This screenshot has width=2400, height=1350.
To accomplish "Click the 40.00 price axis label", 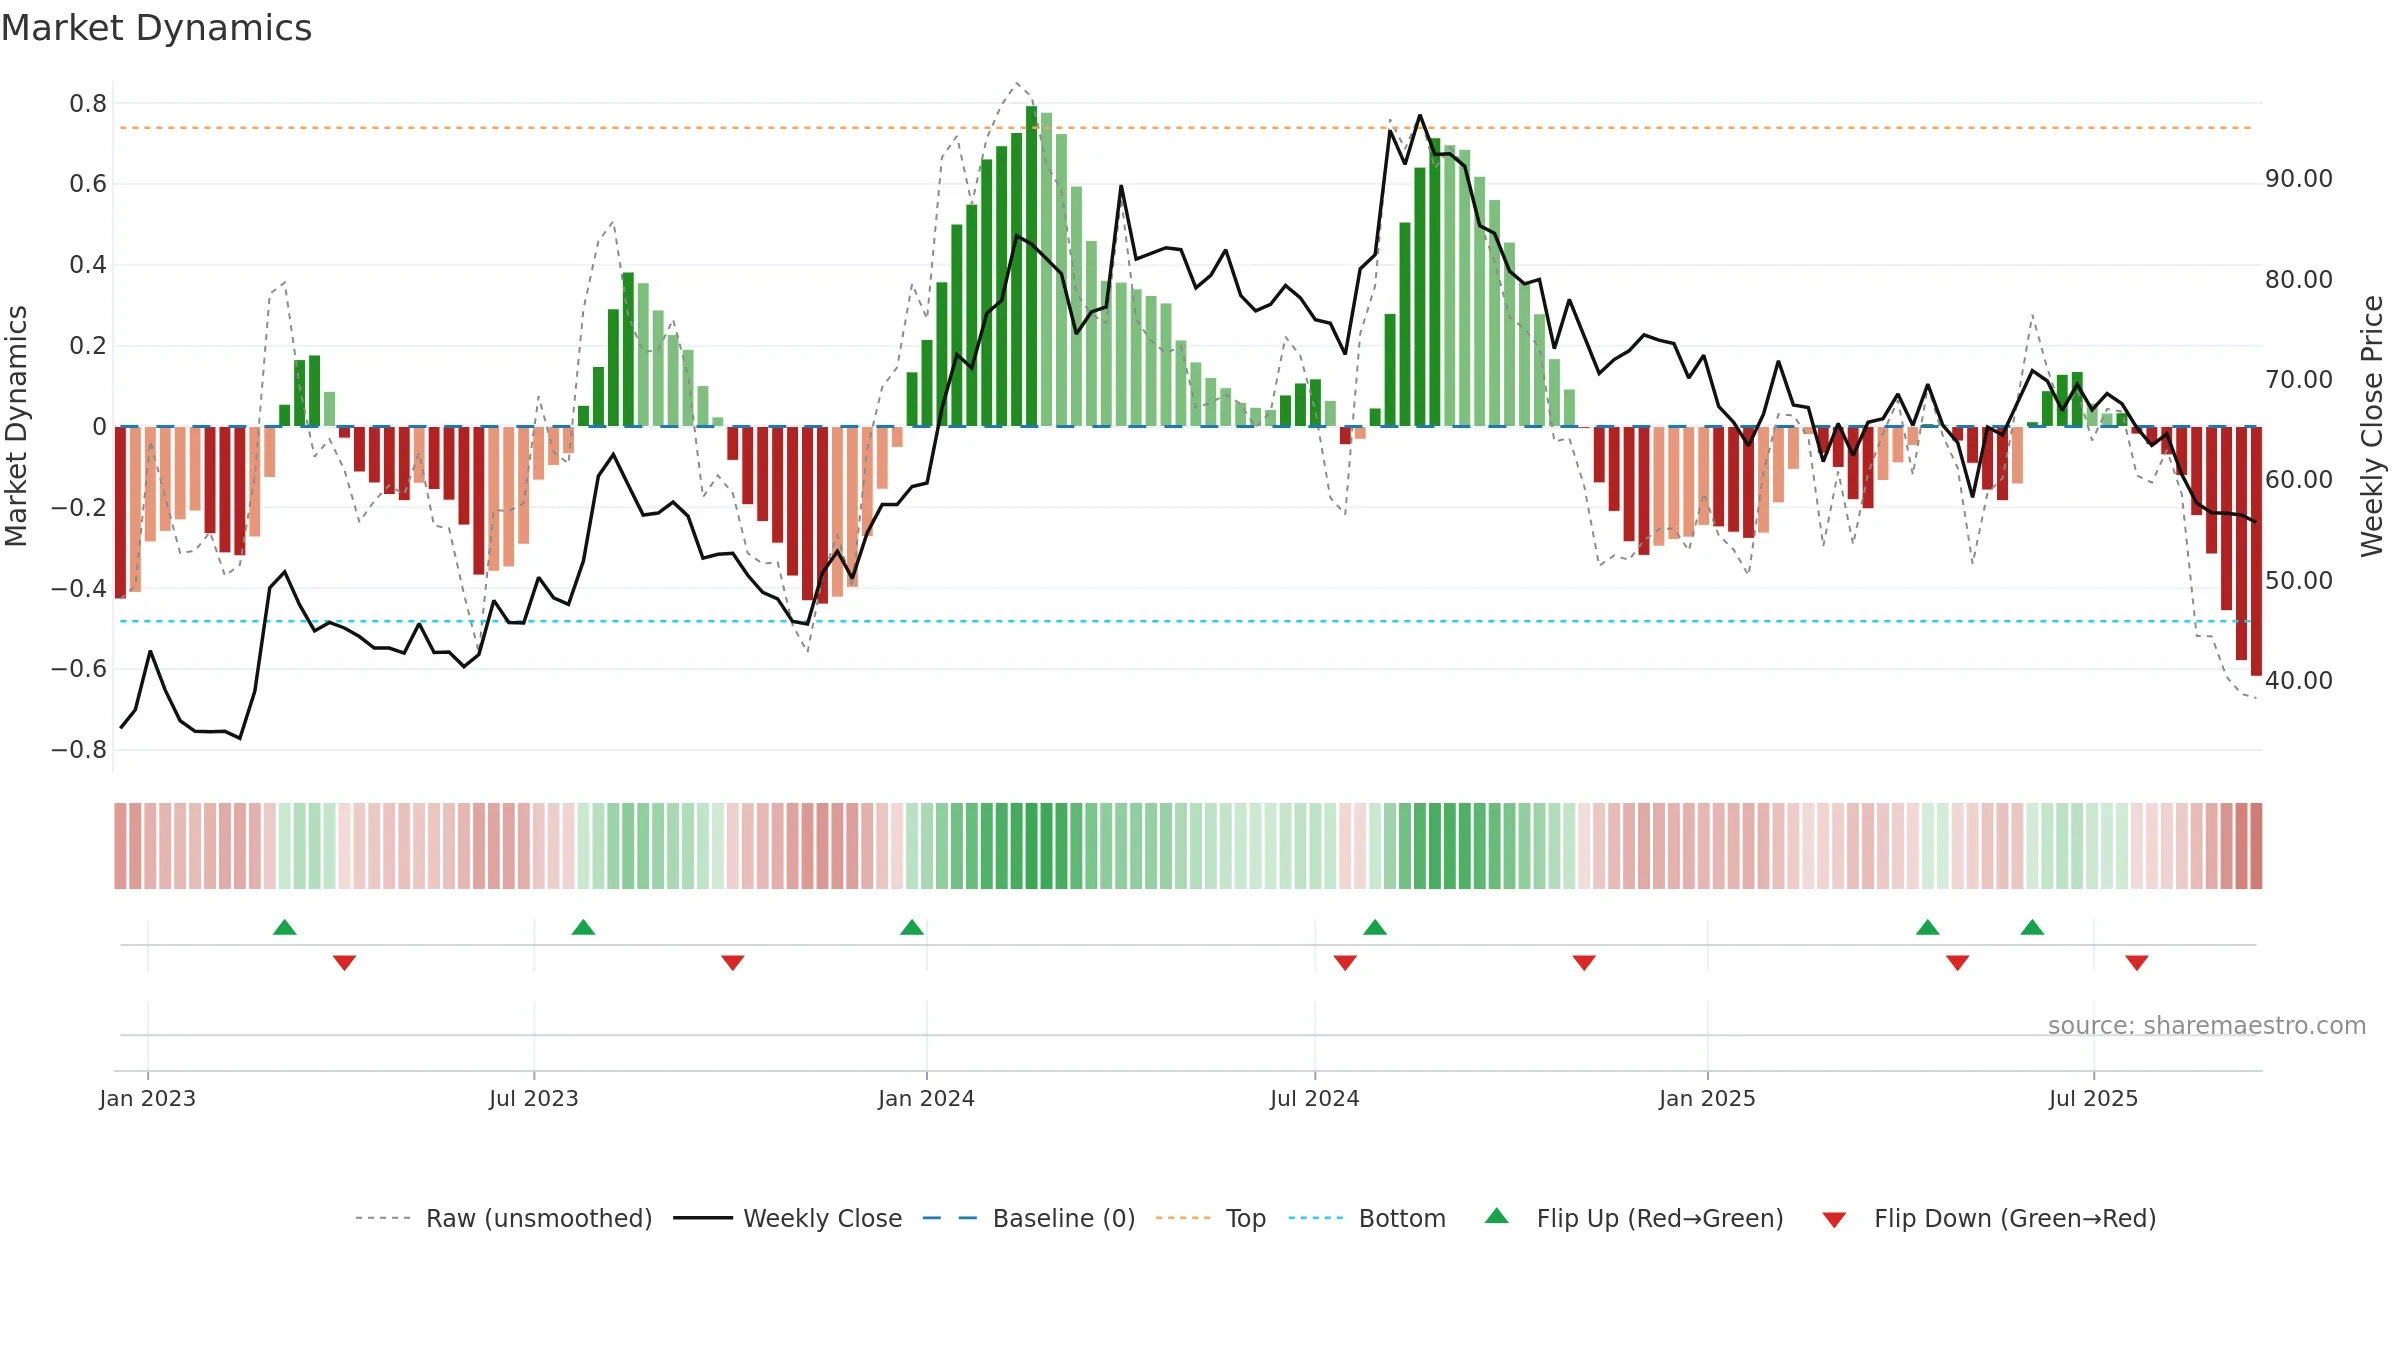I will tap(2299, 680).
